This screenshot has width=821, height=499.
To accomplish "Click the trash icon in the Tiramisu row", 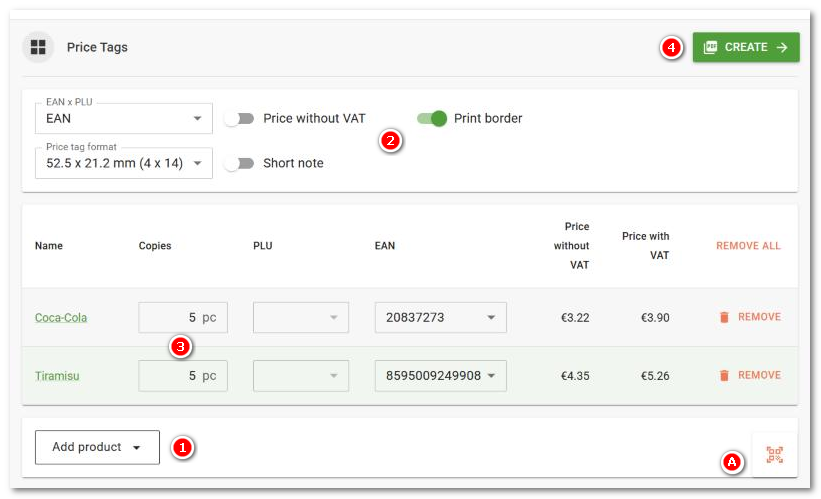I will pyautogui.click(x=724, y=375).
